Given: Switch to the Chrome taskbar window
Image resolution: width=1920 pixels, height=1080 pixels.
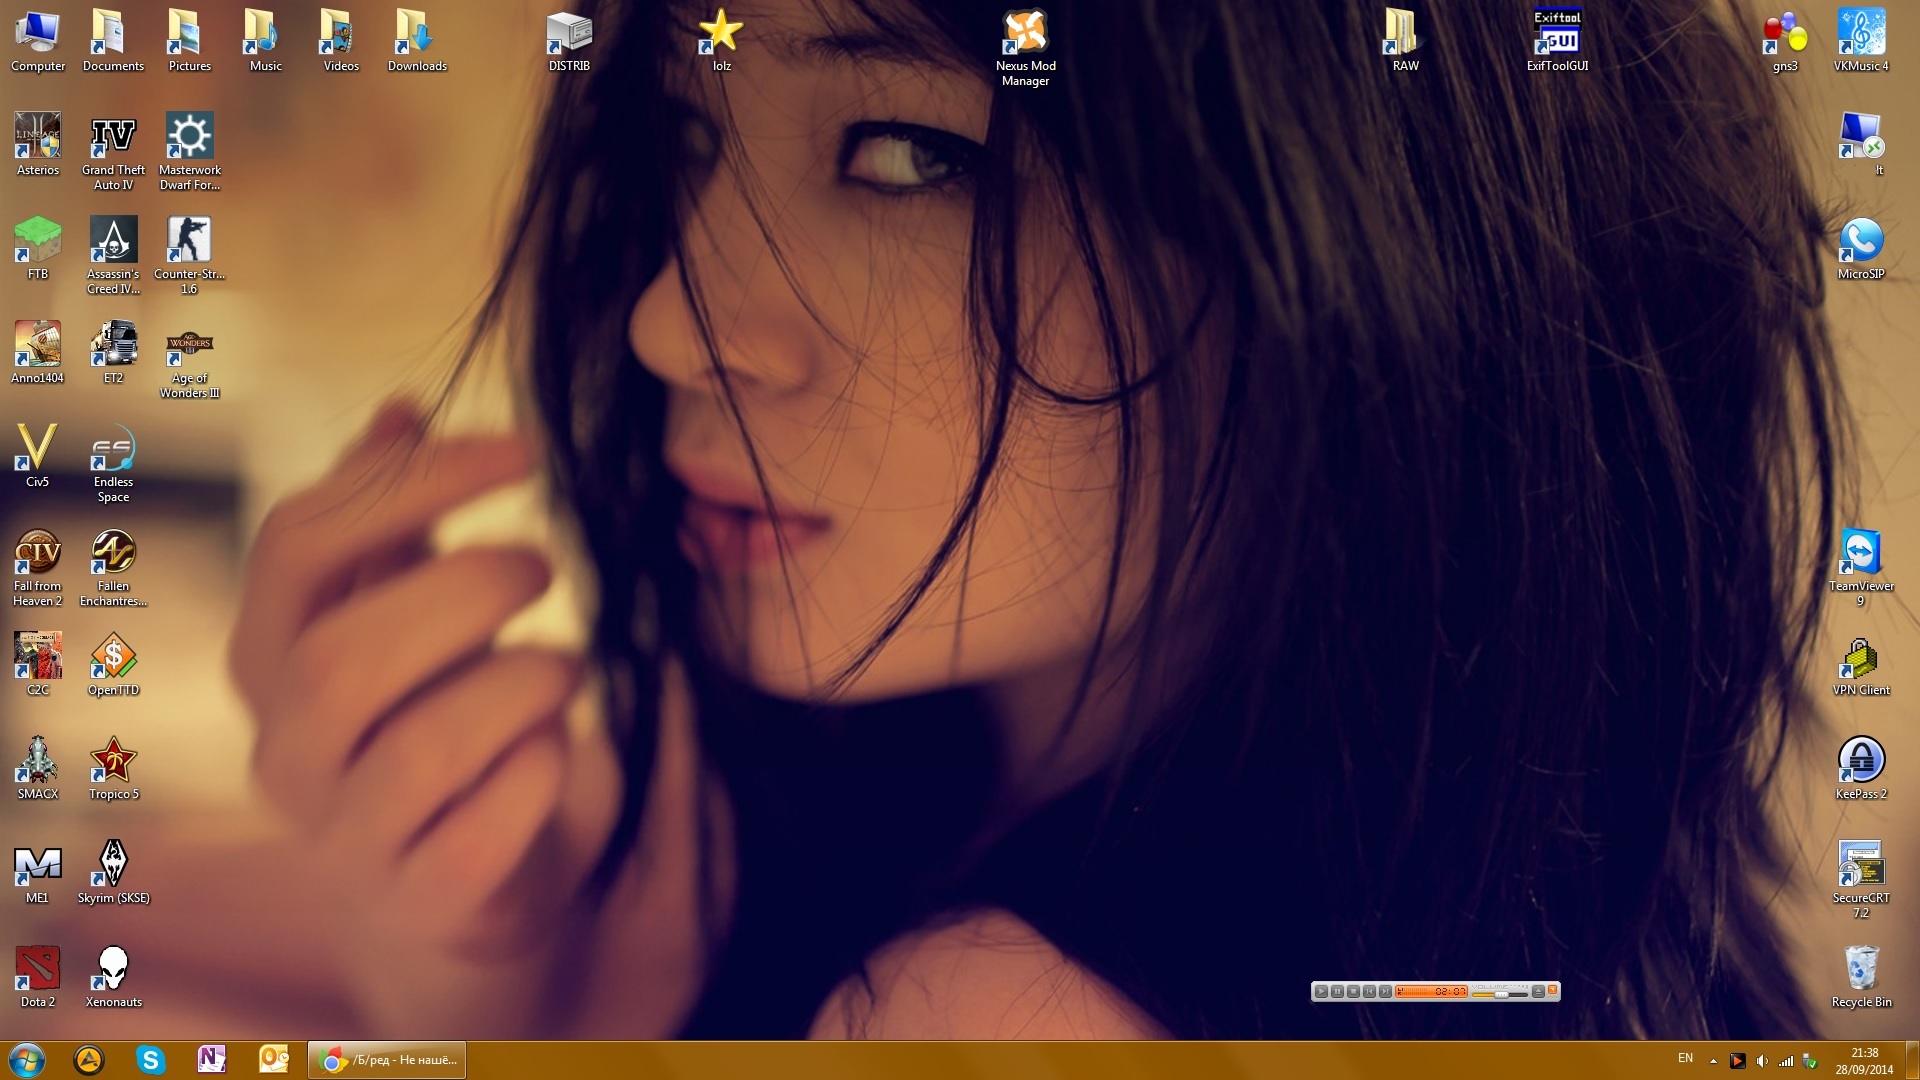Looking at the screenshot, I should tap(387, 1059).
